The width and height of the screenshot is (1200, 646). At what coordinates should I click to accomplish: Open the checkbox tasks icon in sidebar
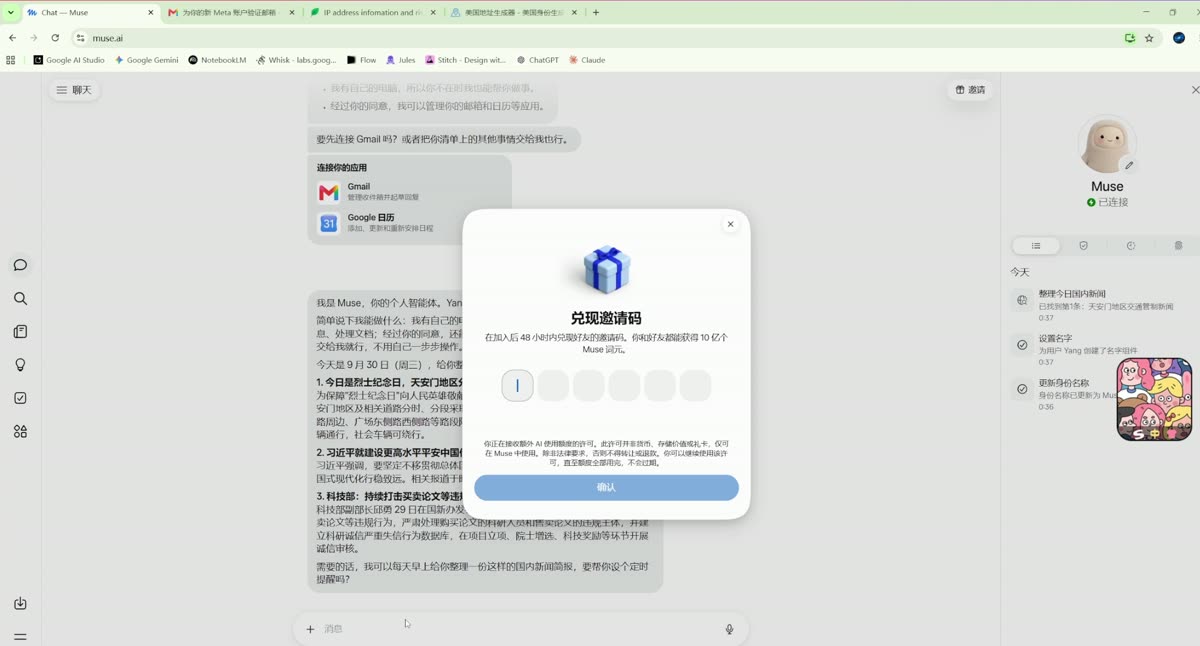tap(20, 398)
